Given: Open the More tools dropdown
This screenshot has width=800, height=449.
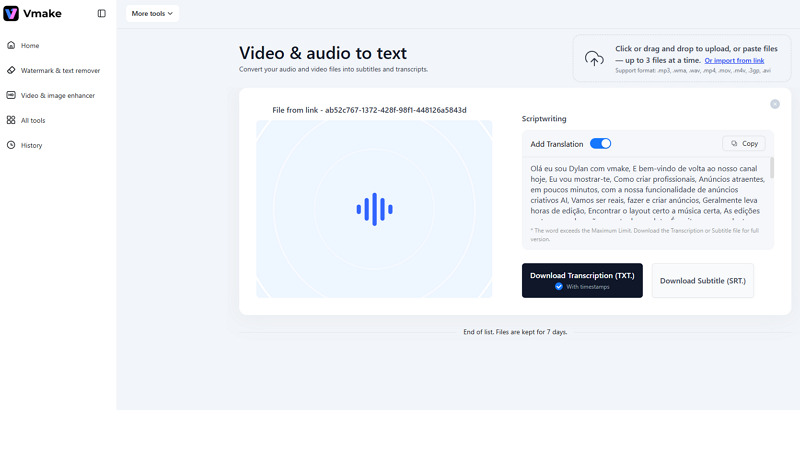Looking at the screenshot, I should coord(152,13).
